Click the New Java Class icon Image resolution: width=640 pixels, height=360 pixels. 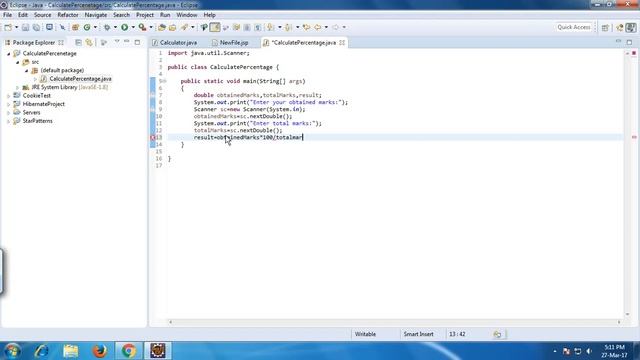(x=87, y=27)
